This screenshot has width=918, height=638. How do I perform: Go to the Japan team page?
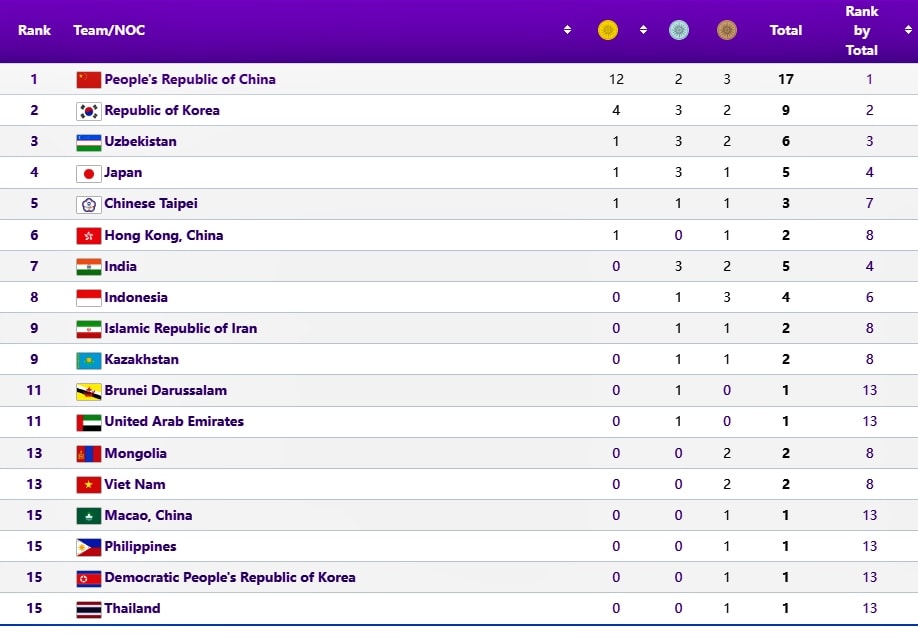(x=123, y=172)
